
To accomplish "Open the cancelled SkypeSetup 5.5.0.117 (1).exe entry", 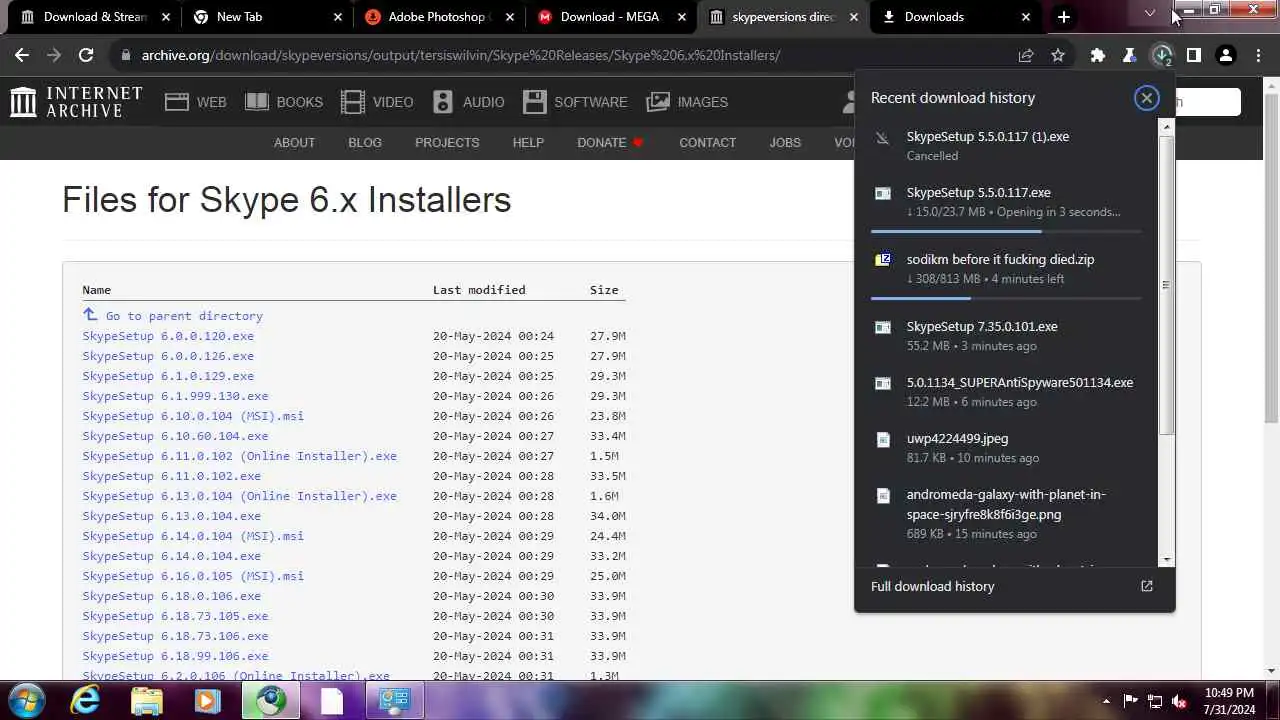I will point(1008,145).
